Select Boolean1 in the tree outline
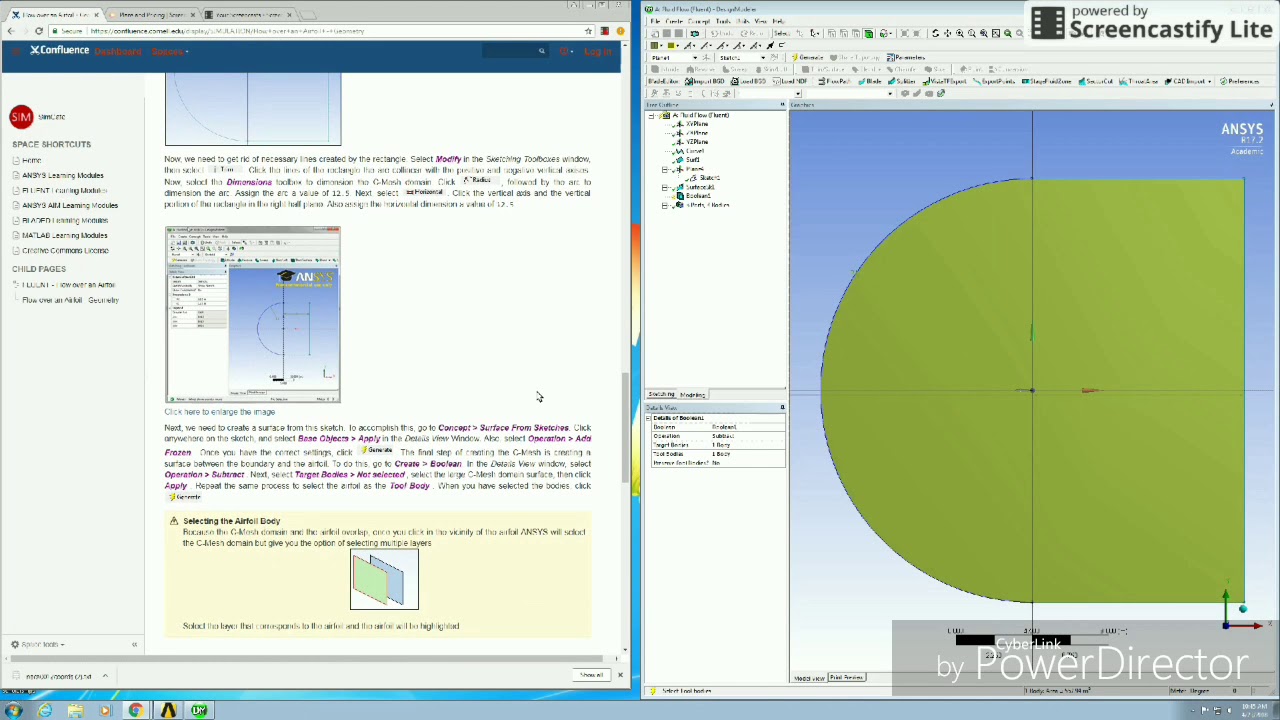The width and height of the screenshot is (1280, 720). [698, 196]
